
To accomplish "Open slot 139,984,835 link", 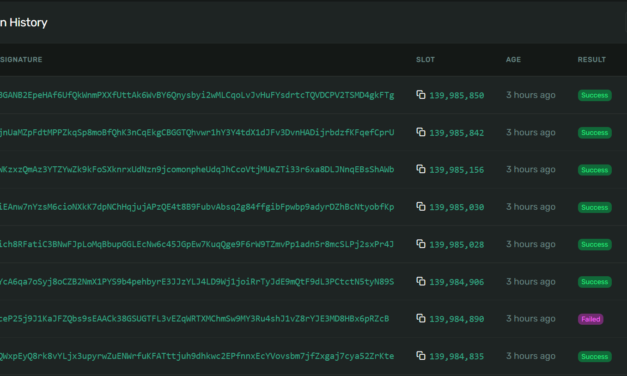I will 457,356.
